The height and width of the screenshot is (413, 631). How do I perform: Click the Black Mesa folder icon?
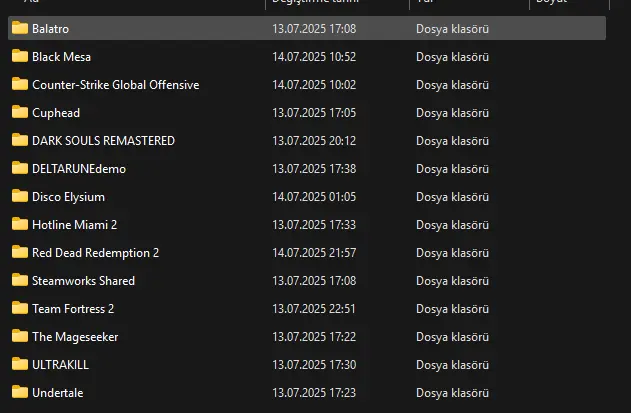[x=20, y=56]
